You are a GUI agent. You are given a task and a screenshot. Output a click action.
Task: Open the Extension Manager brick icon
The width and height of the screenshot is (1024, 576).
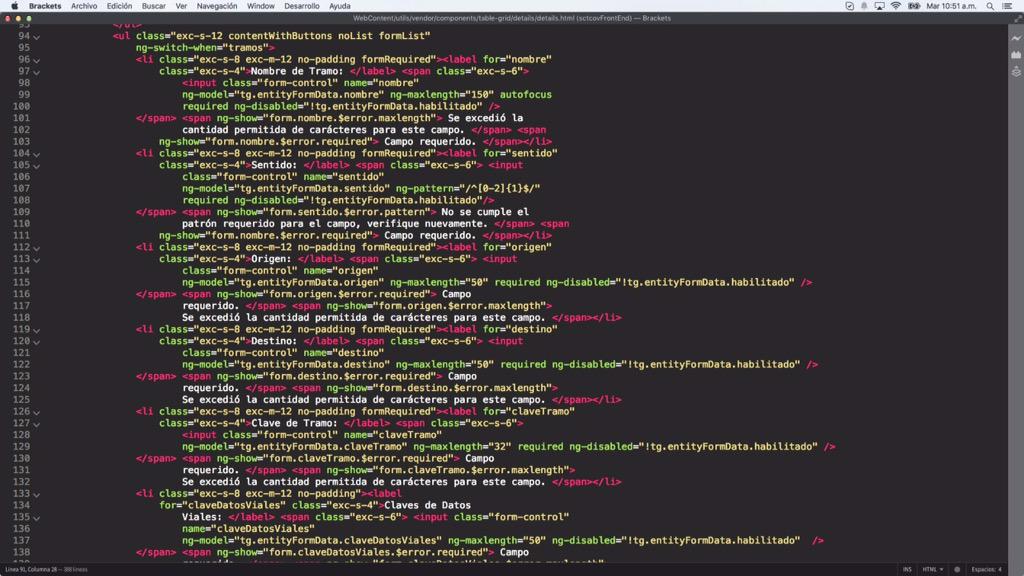click(x=1016, y=55)
